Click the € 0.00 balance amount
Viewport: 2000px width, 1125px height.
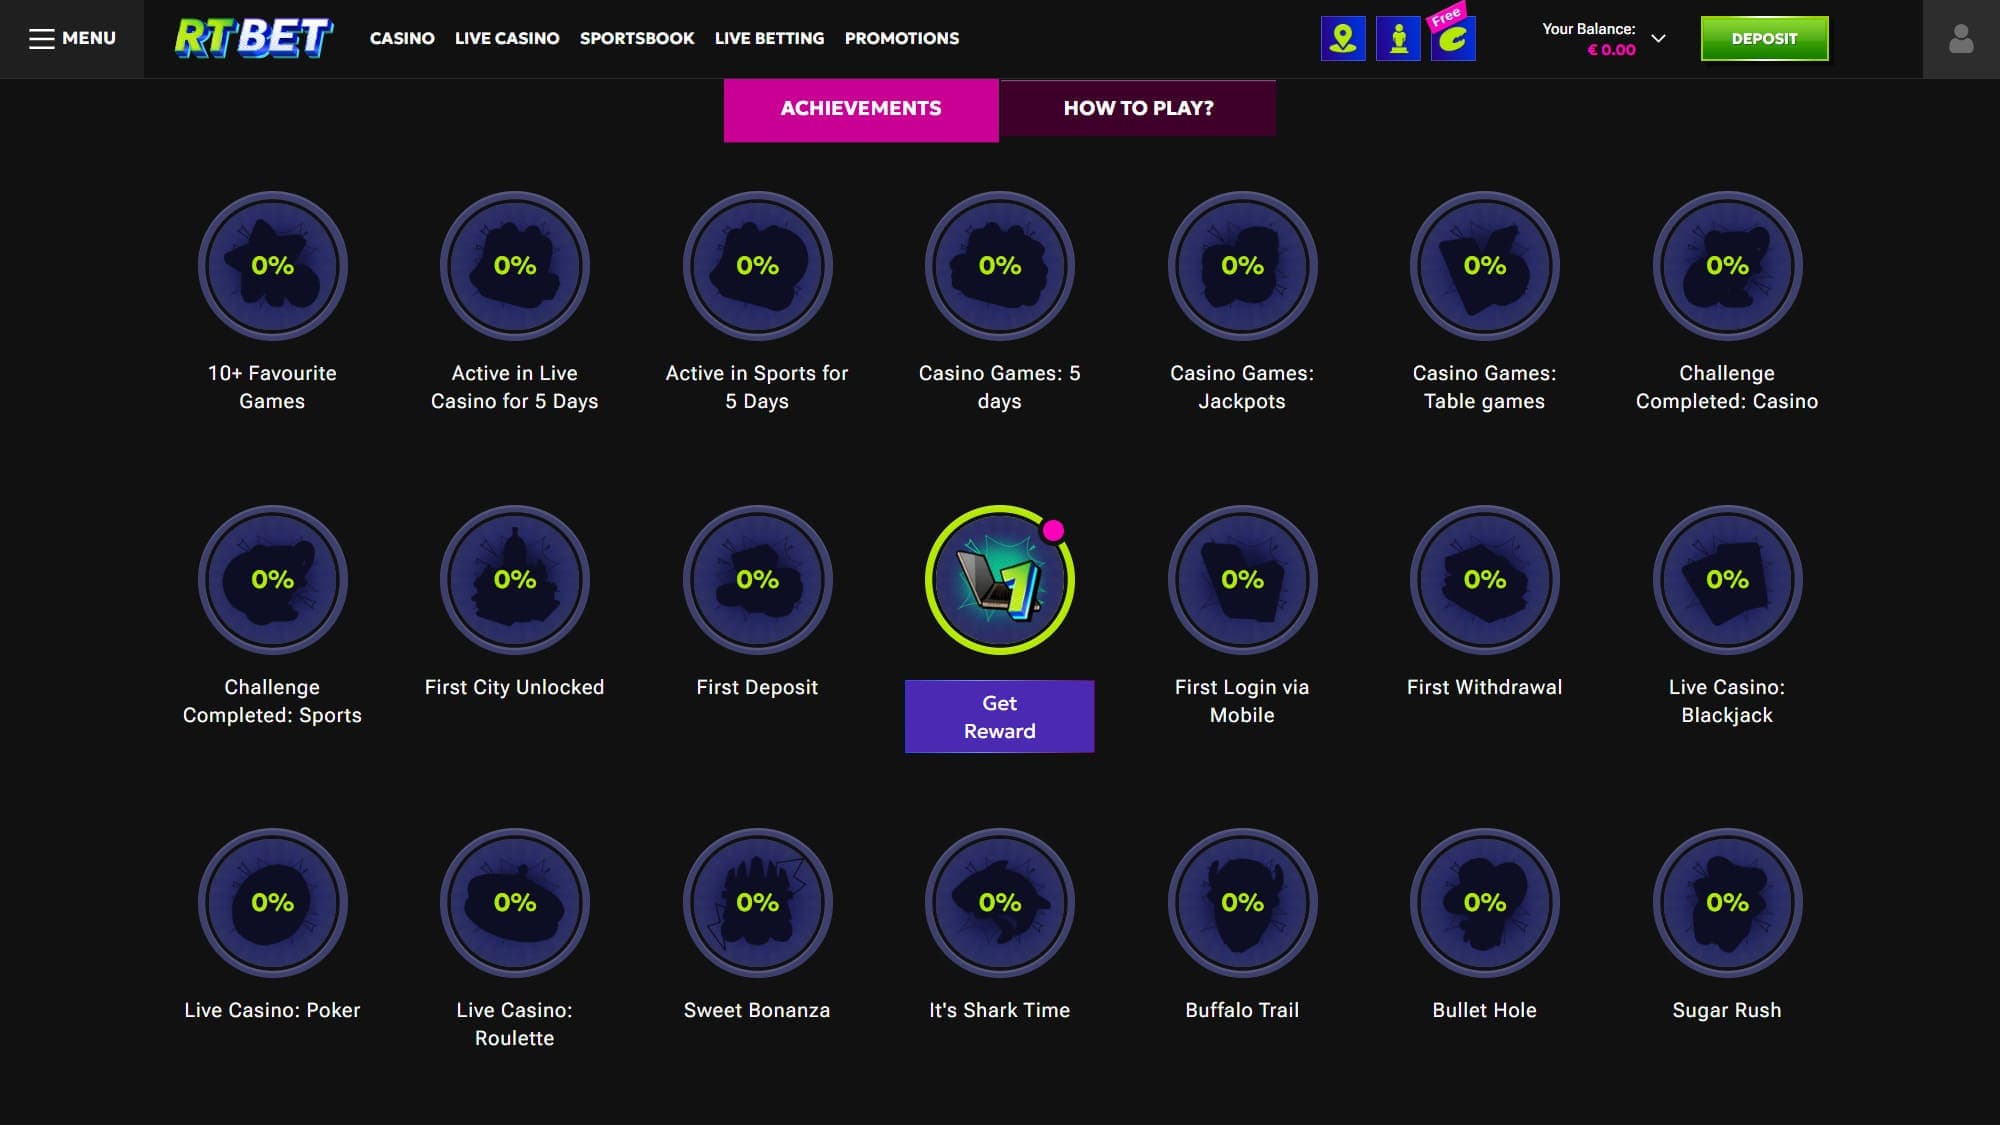1611,50
